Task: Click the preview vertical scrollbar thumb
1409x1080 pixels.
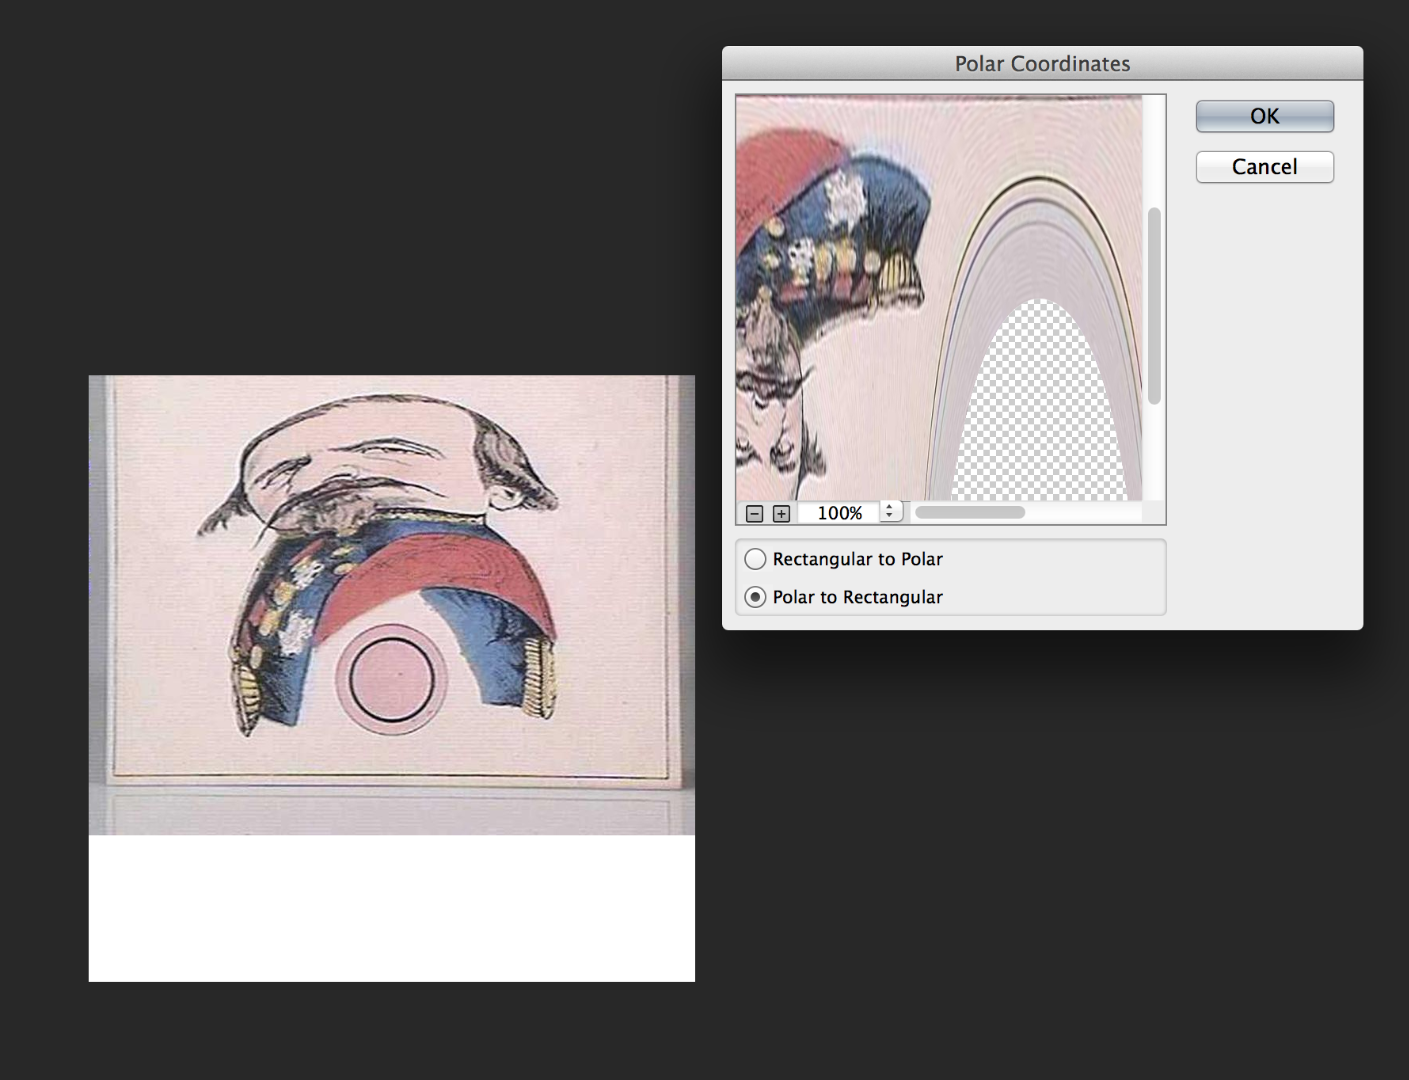Action: pyautogui.click(x=1154, y=306)
